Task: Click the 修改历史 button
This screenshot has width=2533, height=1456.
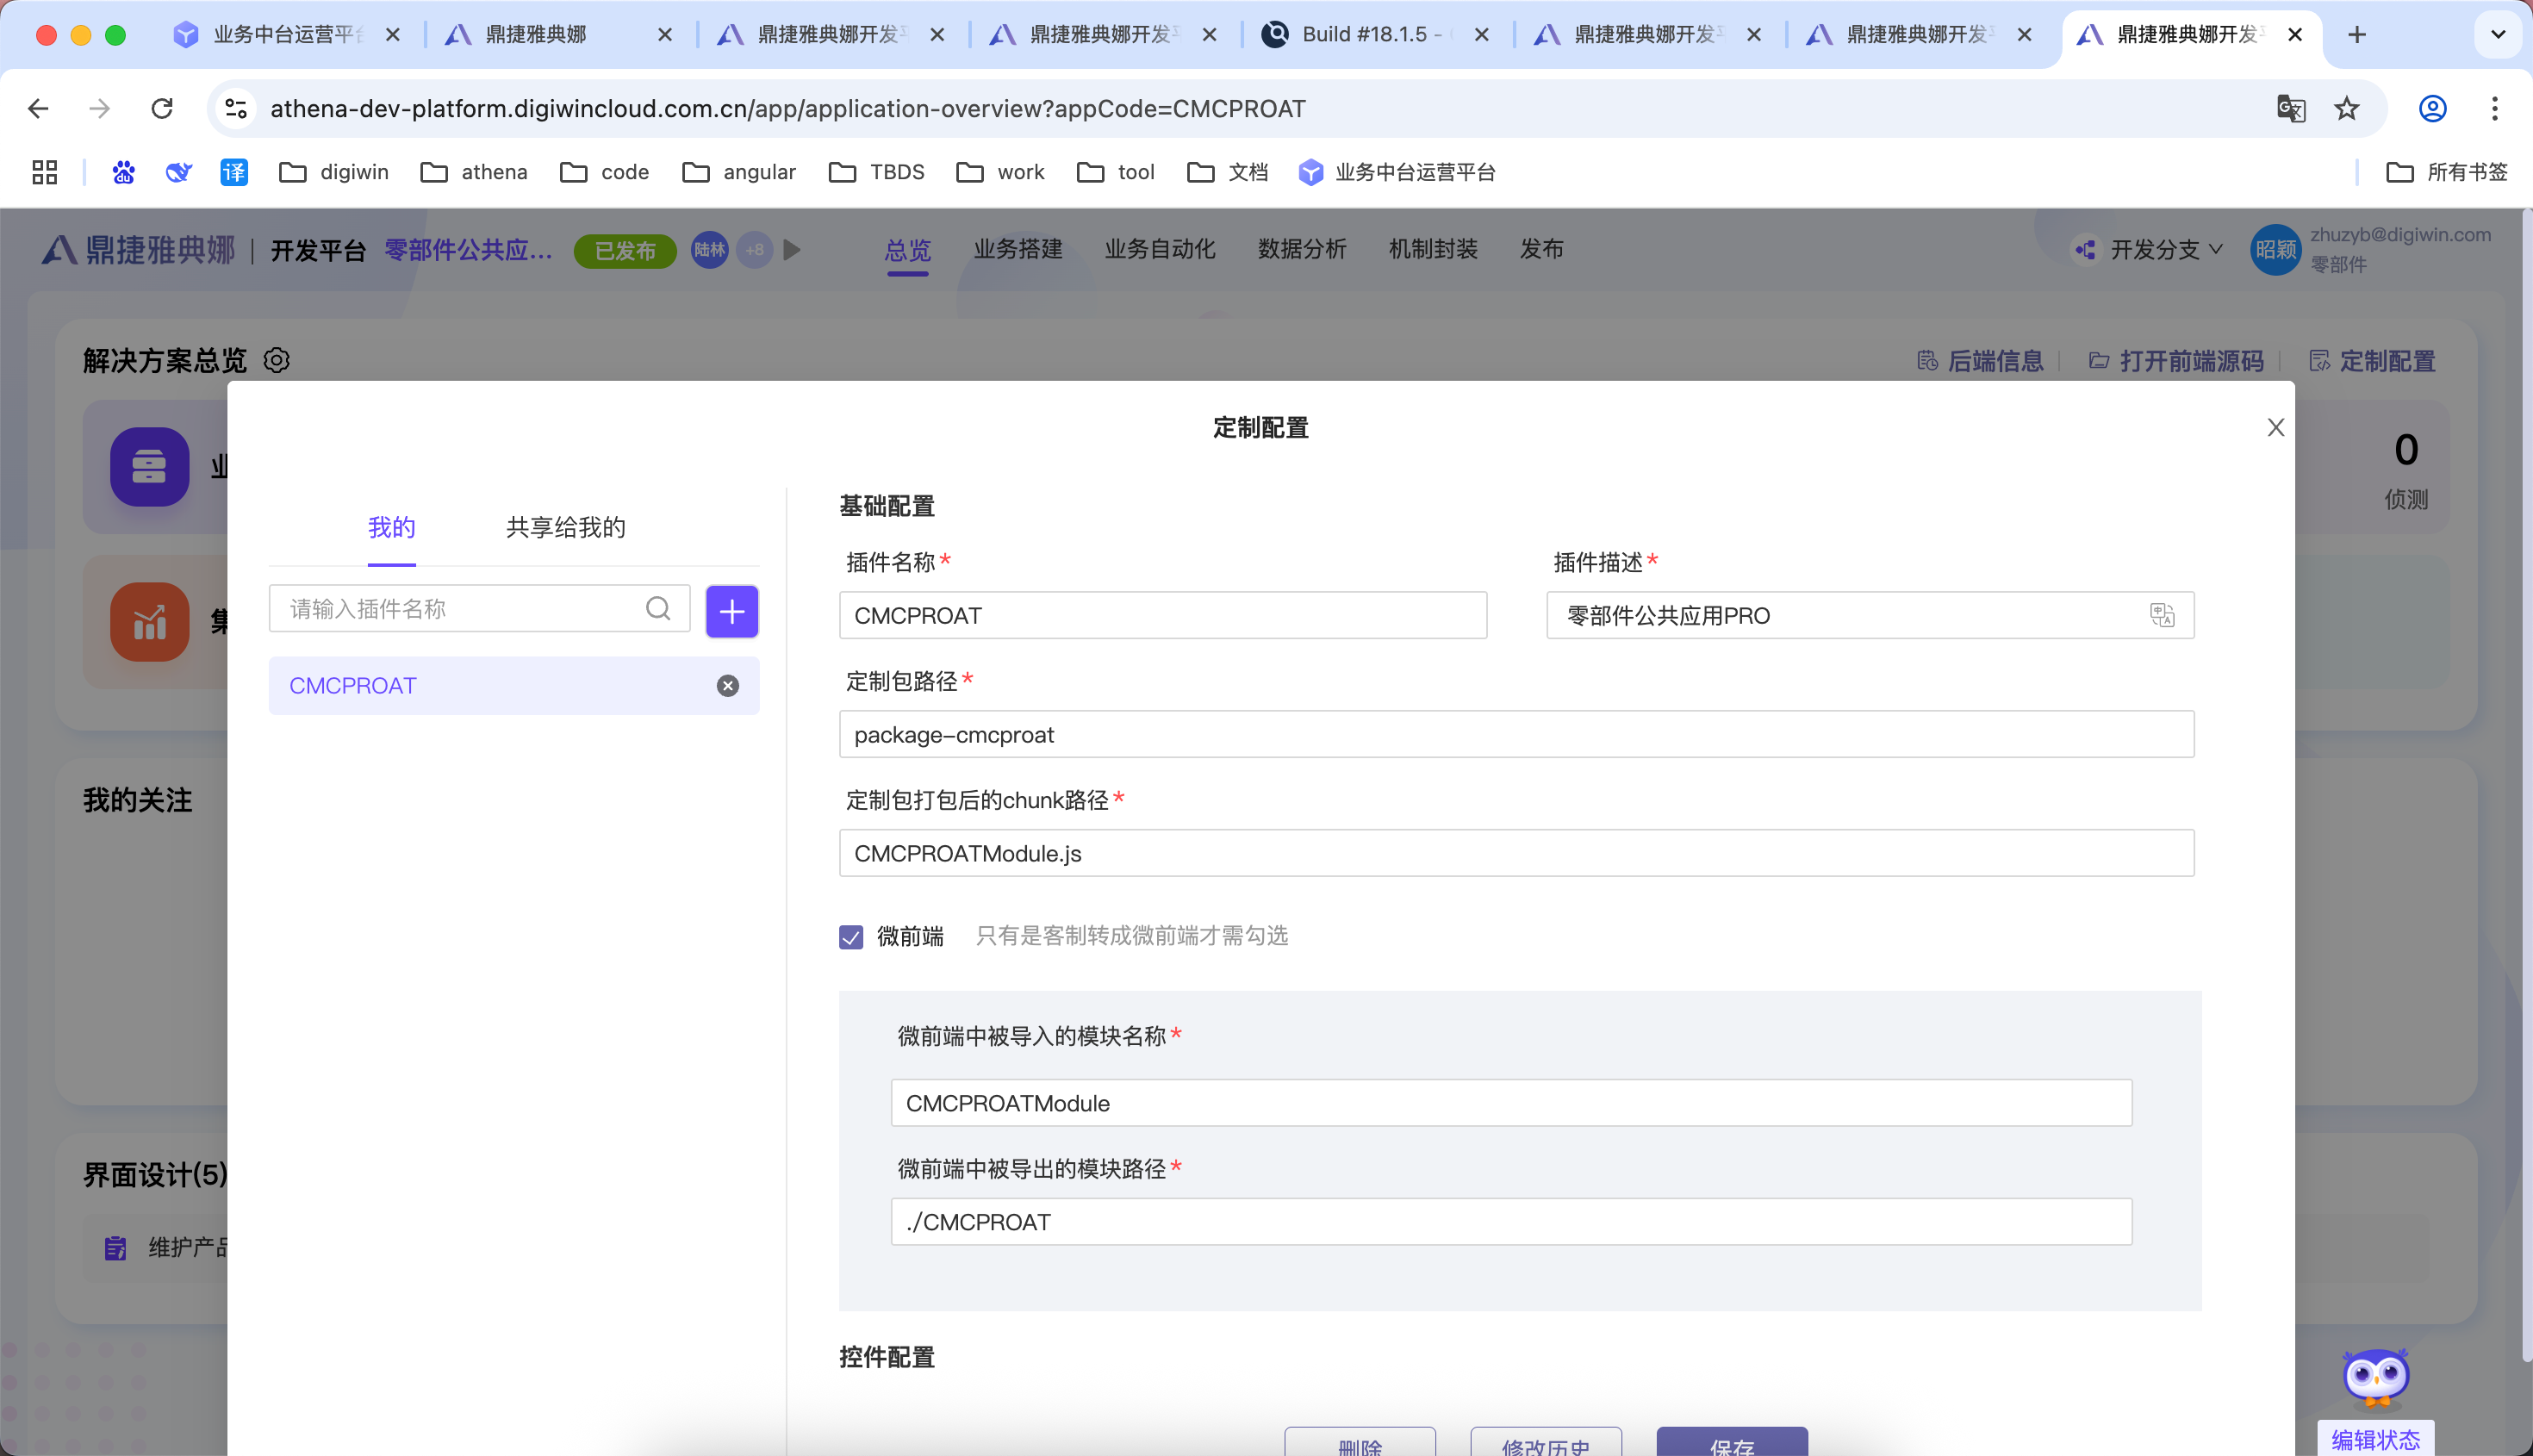Action: tap(1546, 1442)
